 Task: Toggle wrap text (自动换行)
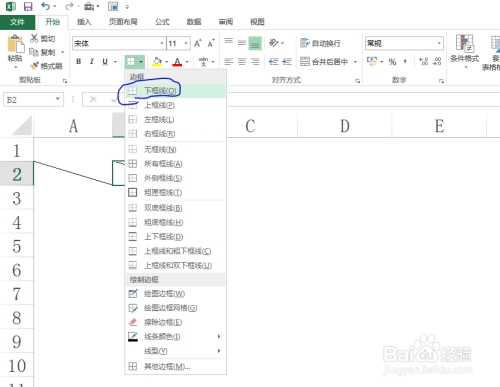320,43
